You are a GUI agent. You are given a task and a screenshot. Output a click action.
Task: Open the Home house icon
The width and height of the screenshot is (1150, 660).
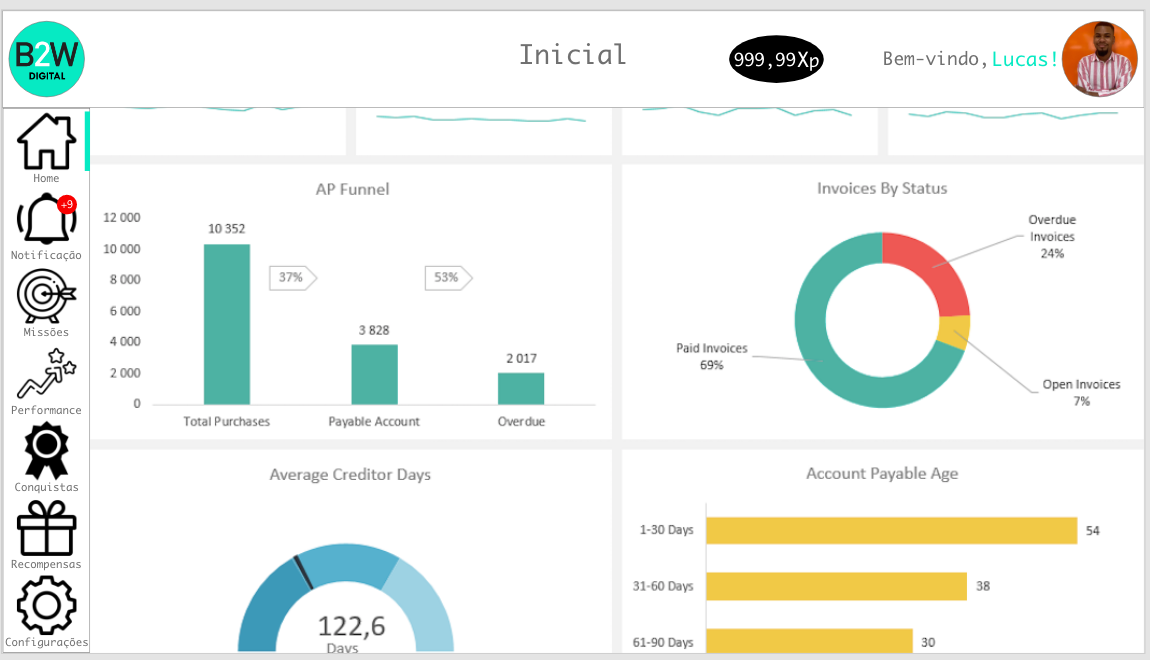(x=46, y=142)
